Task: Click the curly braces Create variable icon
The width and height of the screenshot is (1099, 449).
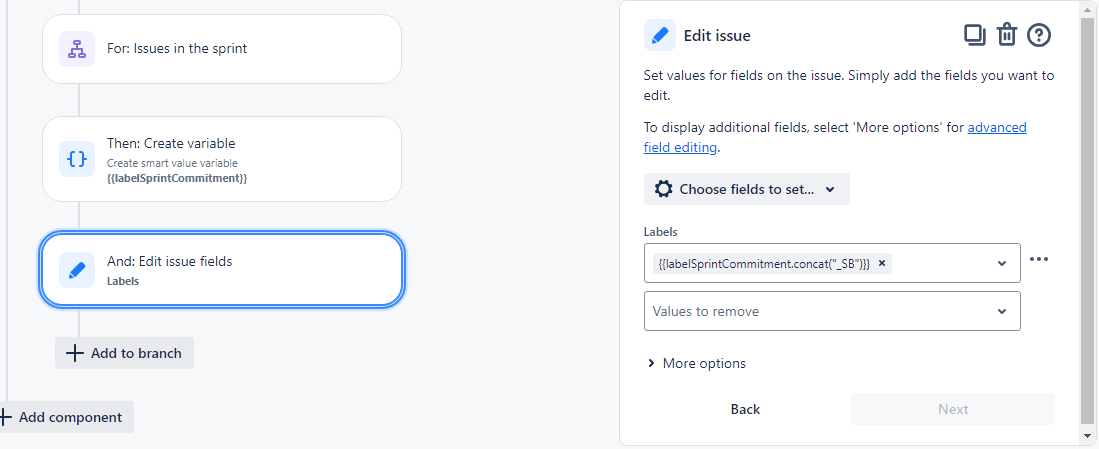Action: pyautogui.click(x=77, y=159)
